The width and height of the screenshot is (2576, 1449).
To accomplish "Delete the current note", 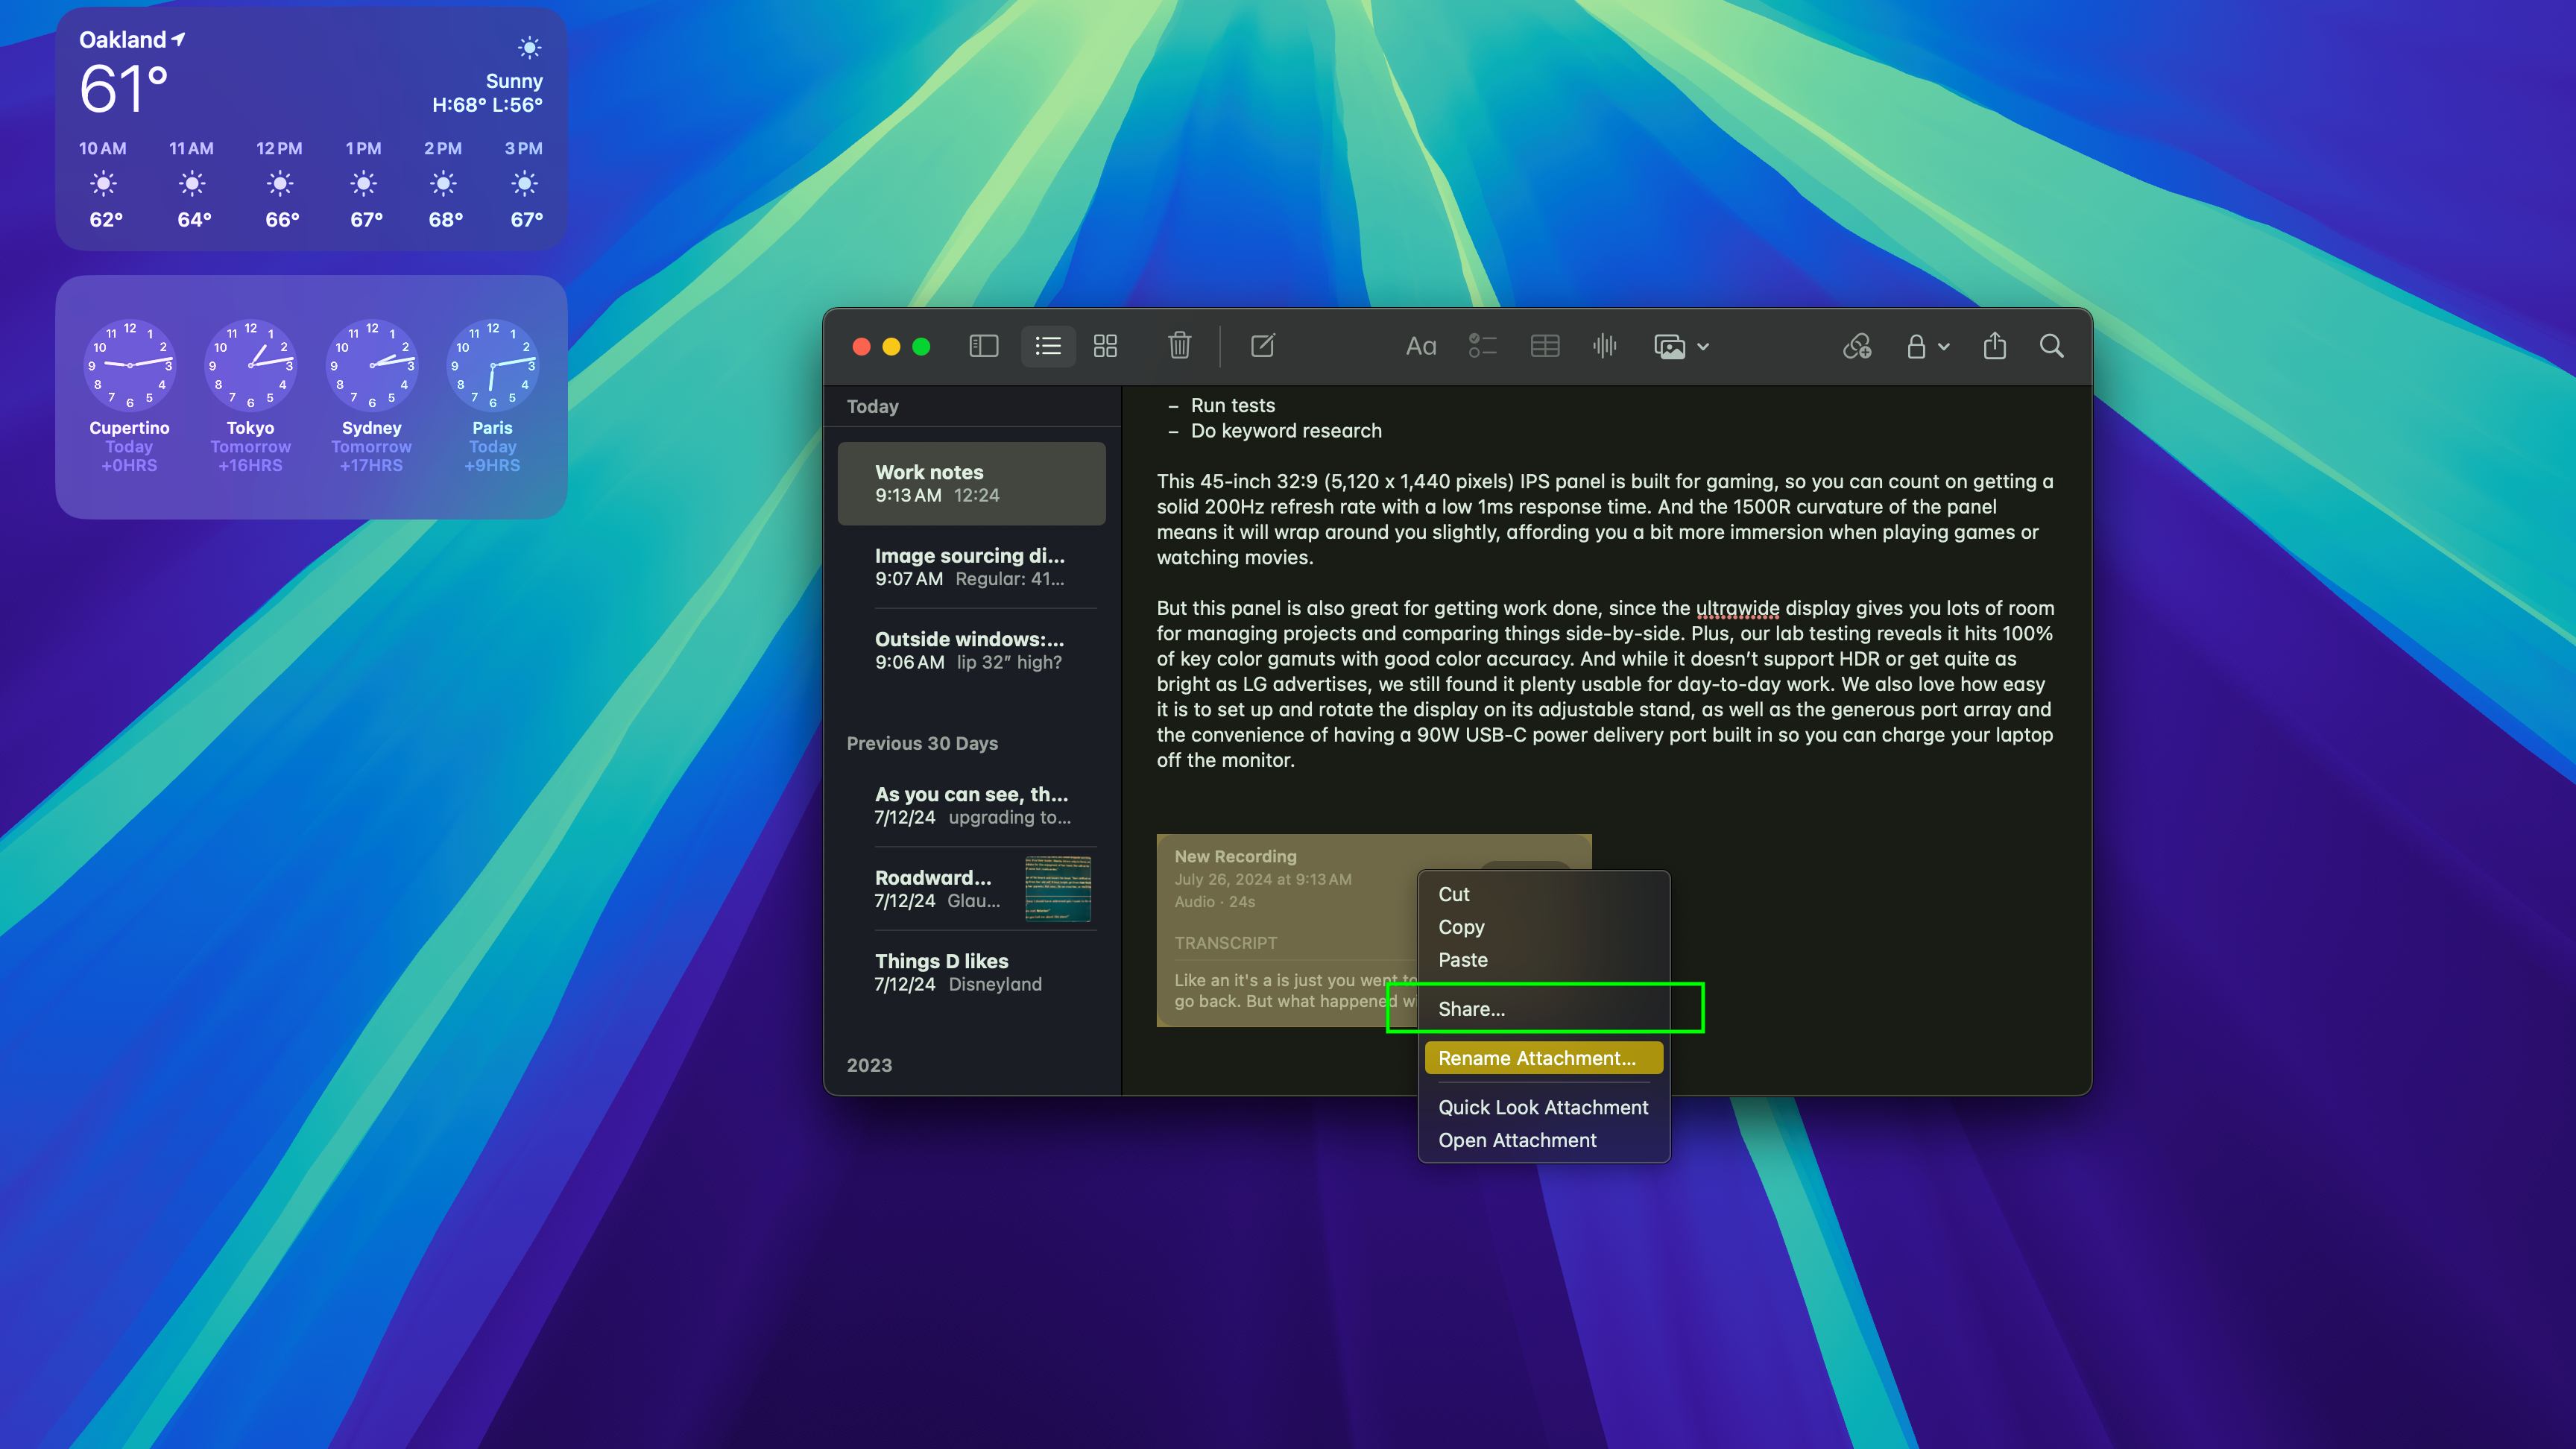I will (x=1180, y=346).
